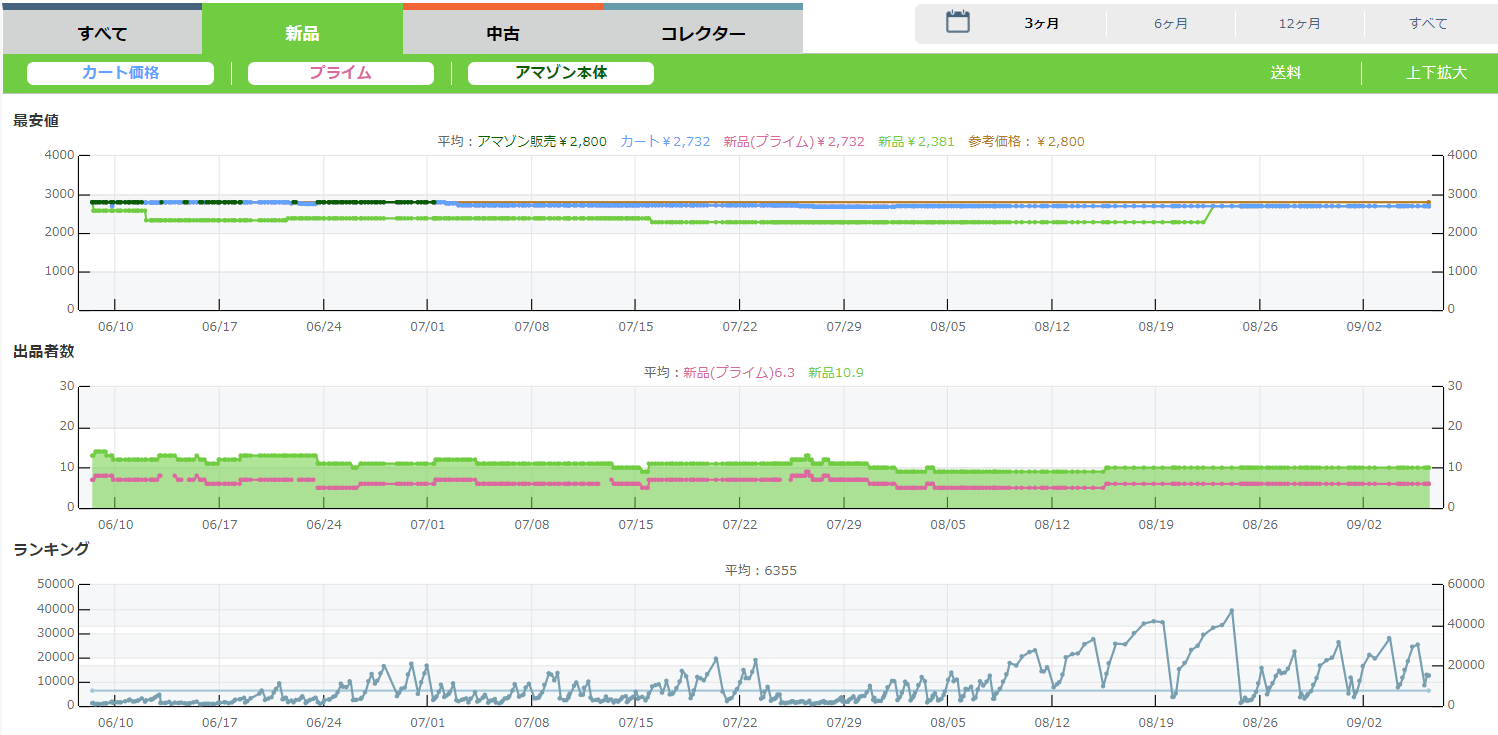Toggle the カート価格 series filter
This screenshot has width=1498, height=735.
pos(120,73)
